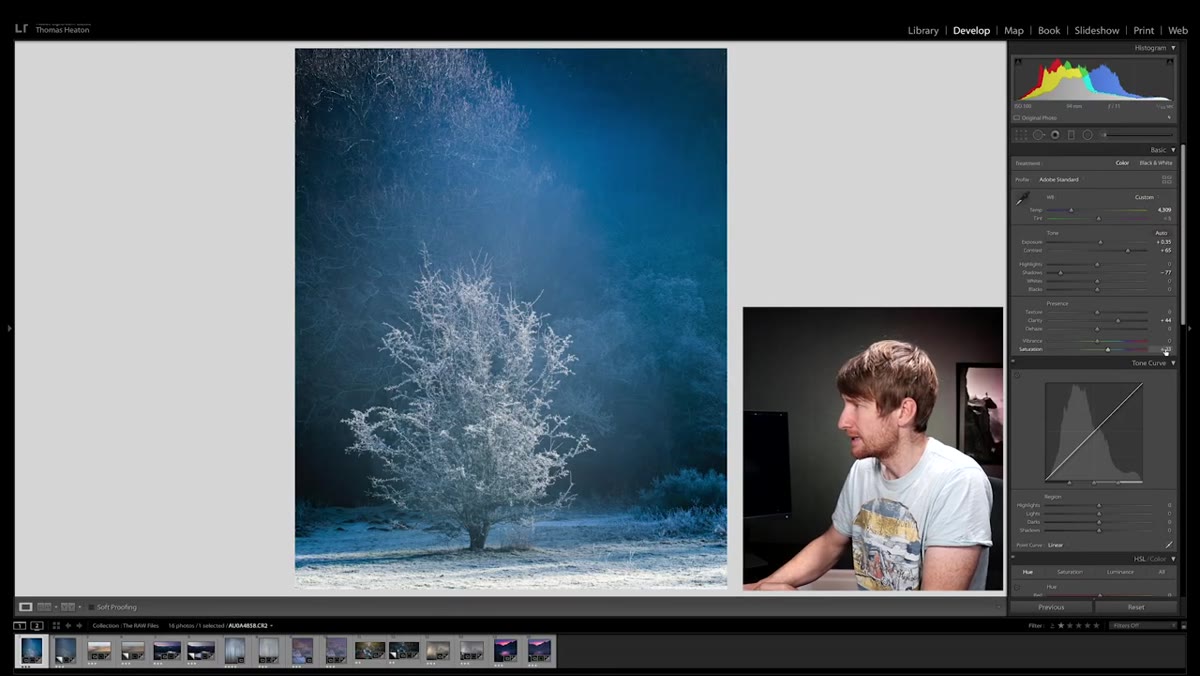Click the Clarity slider handle
Viewport: 1200px width, 676px height.
(x=1118, y=320)
